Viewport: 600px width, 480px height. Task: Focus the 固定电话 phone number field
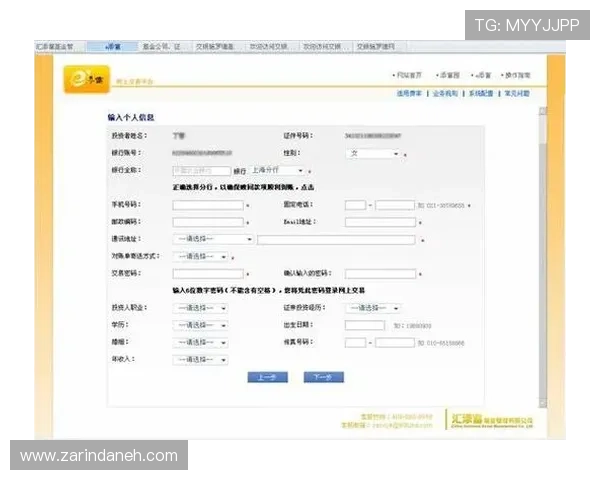tap(395, 205)
